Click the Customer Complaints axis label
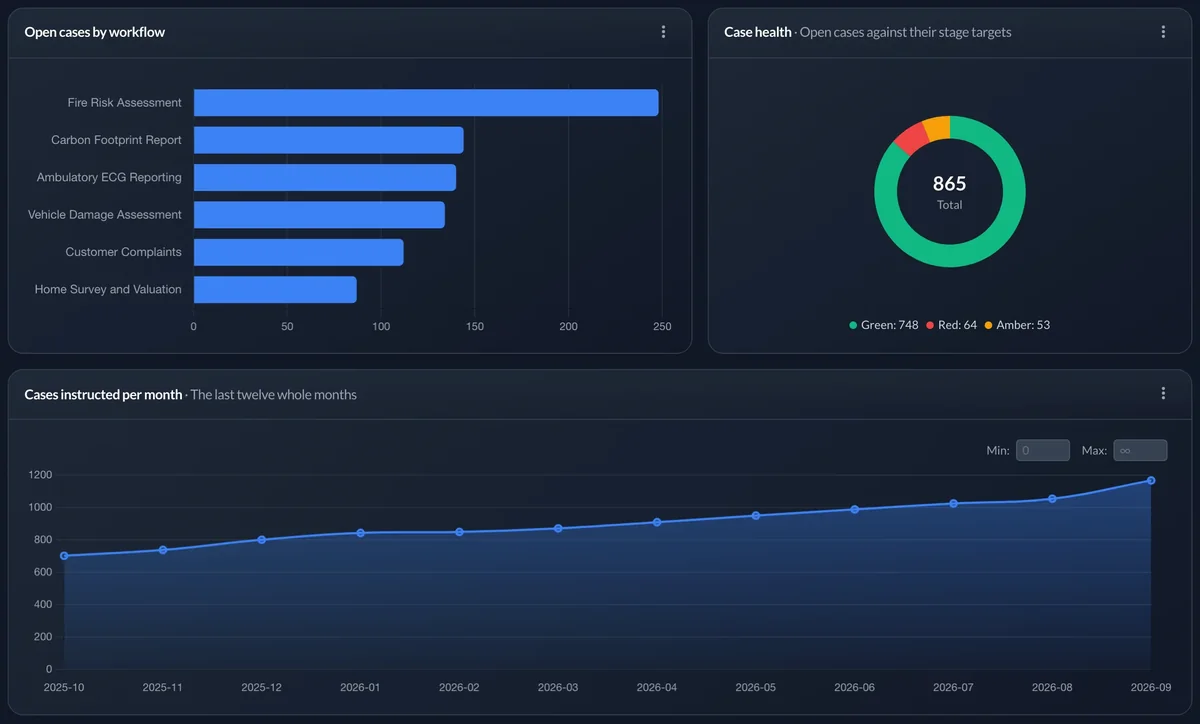 [124, 252]
